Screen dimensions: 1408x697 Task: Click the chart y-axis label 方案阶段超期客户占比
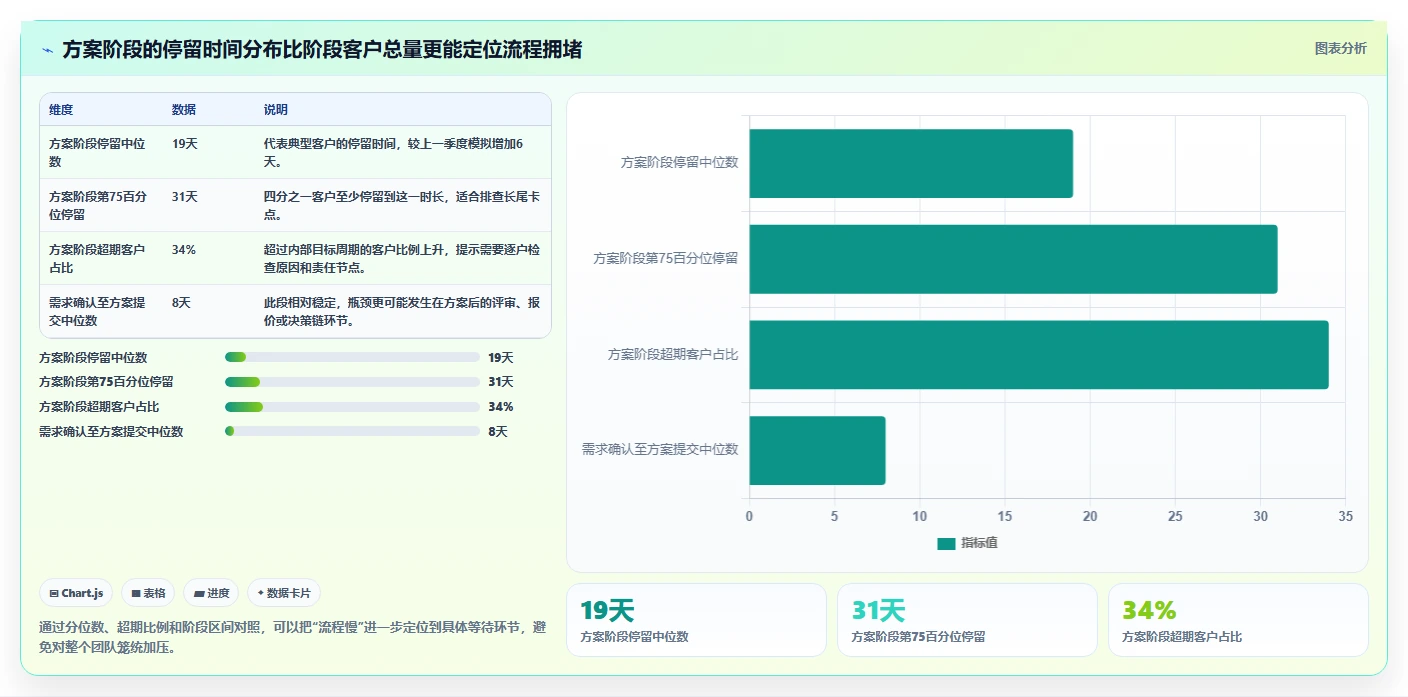673,354
